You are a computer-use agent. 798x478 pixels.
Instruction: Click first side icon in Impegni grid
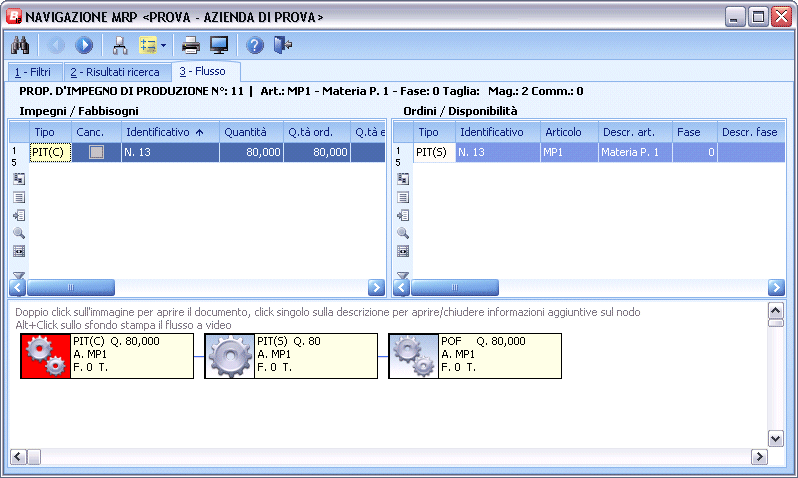coord(19,179)
